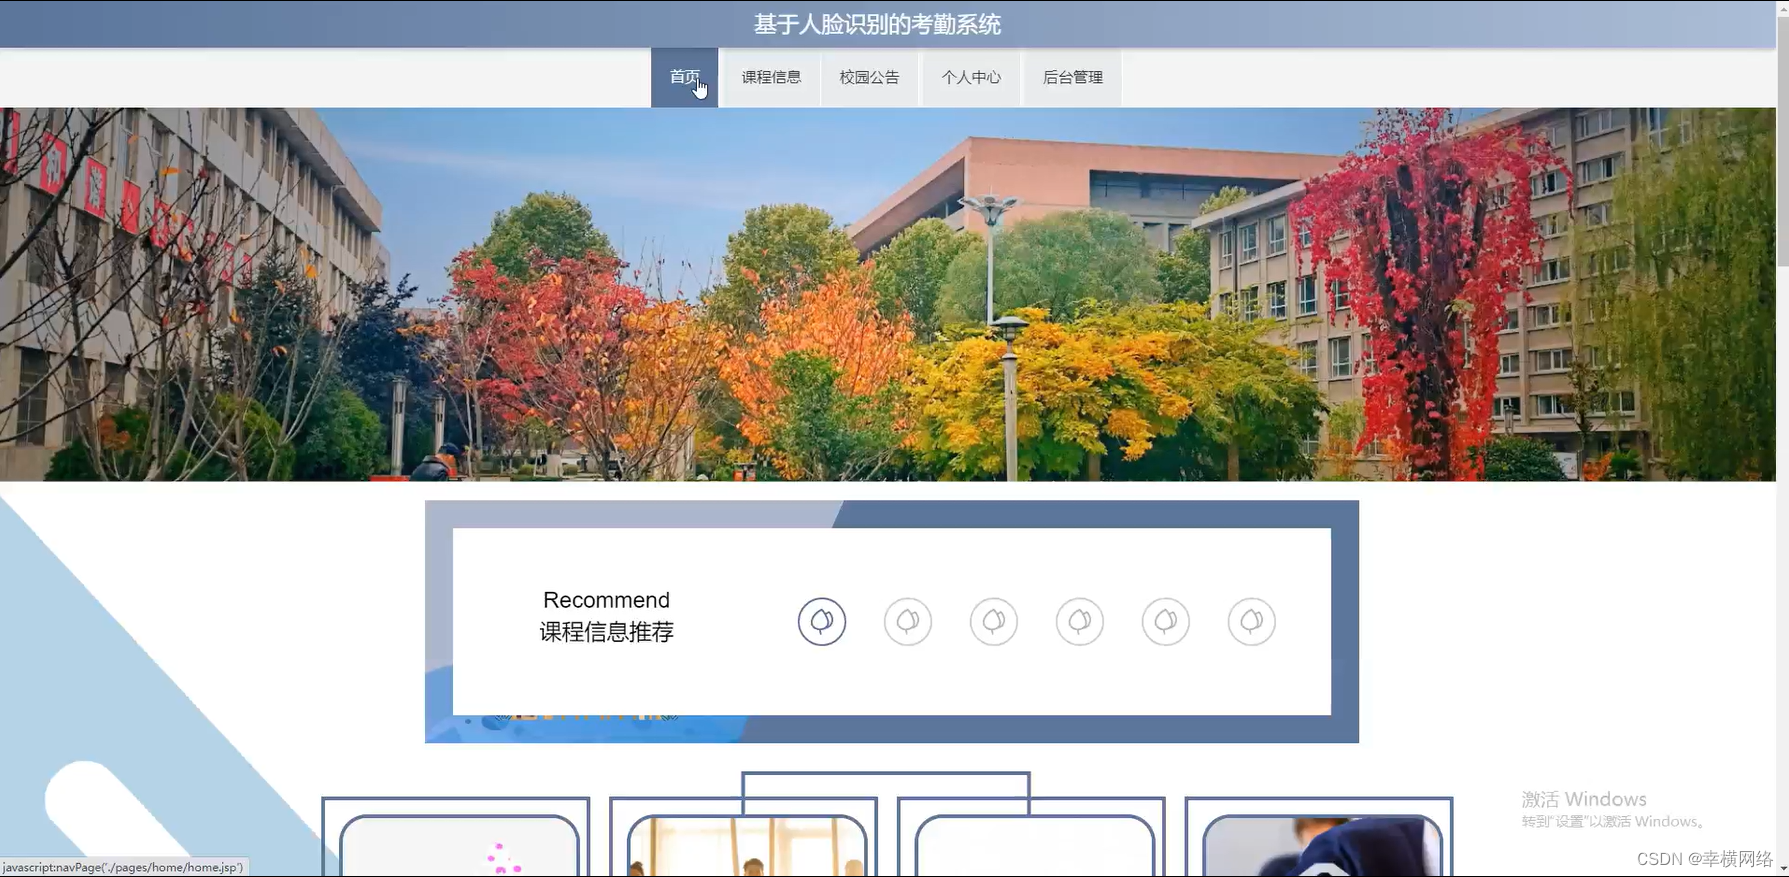Select the fifth leaf icon in the recommend row
This screenshot has height=877, width=1789.
pyautogui.click(x=1166, y=622)
